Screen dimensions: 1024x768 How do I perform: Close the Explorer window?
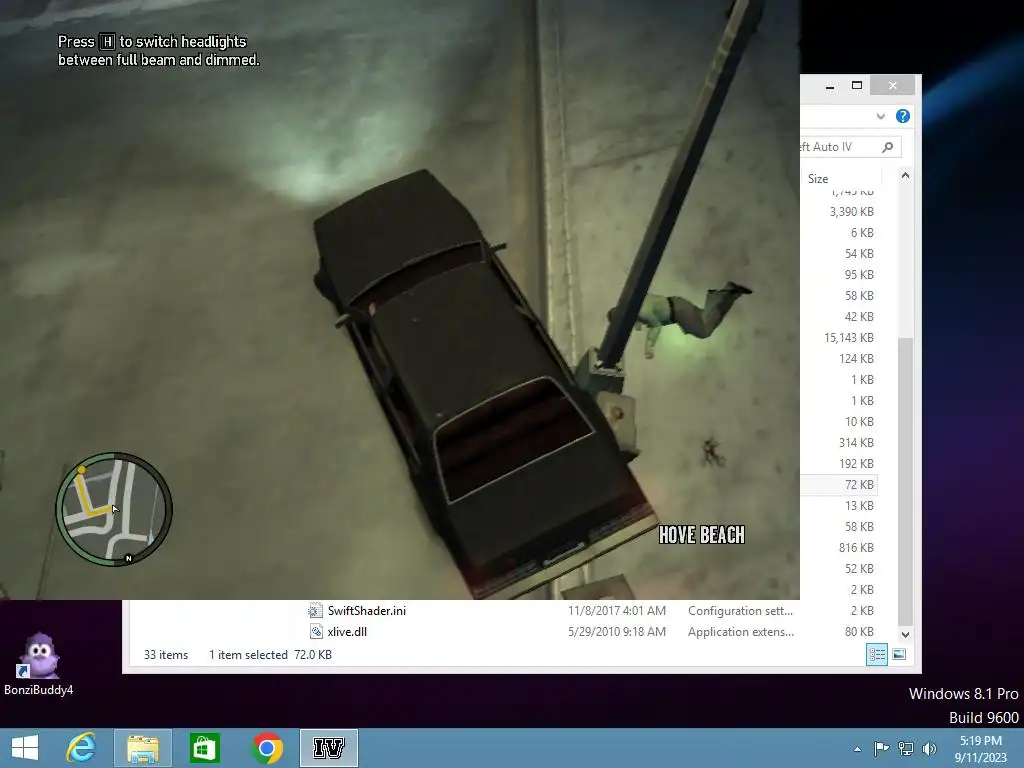pos(892,86)
